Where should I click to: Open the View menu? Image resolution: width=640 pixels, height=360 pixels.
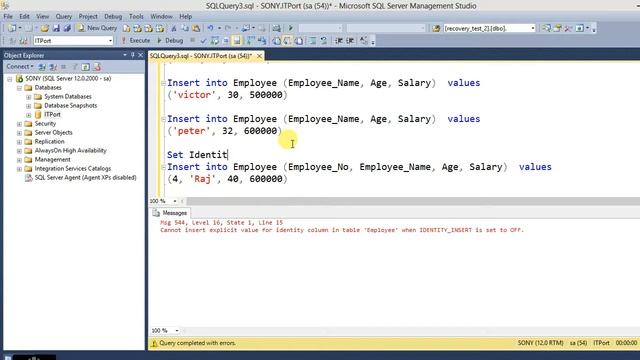[x=42, y=16]
